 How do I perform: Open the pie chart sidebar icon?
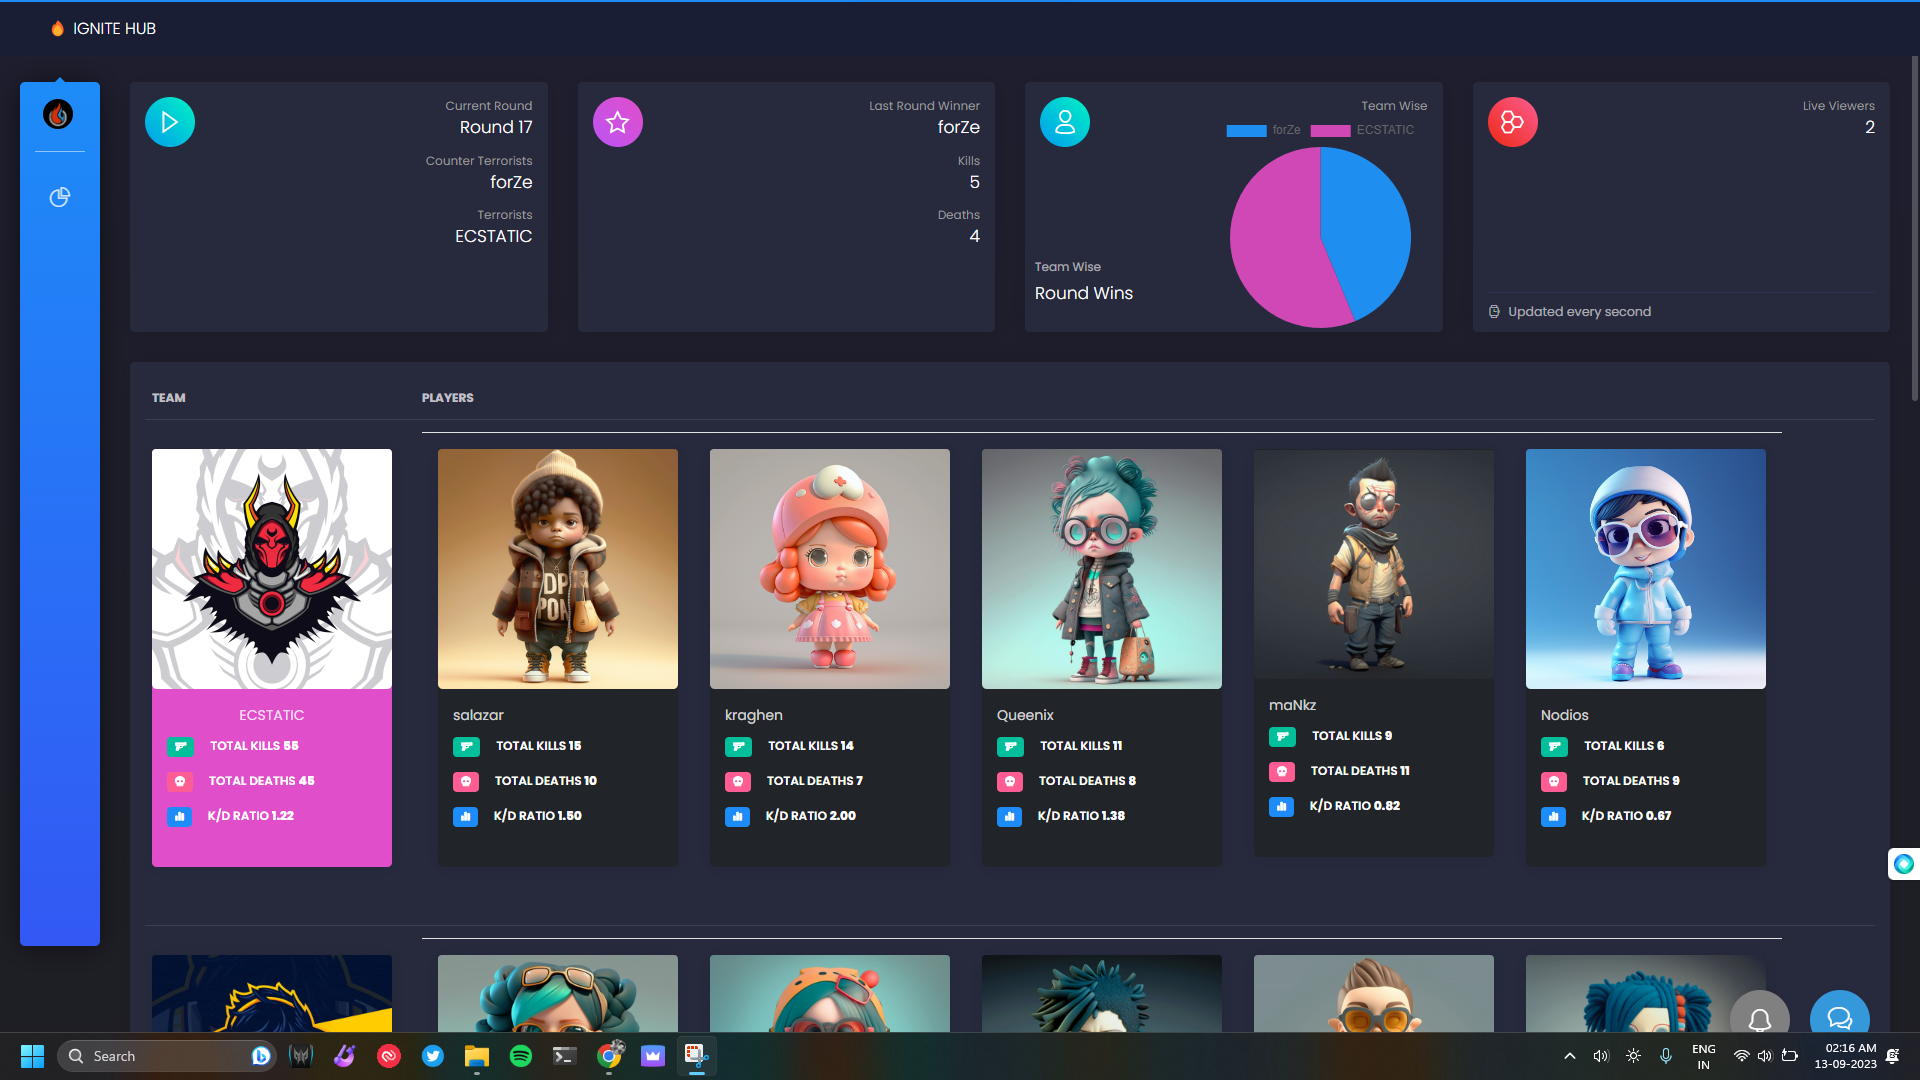(x=60, y=197)
